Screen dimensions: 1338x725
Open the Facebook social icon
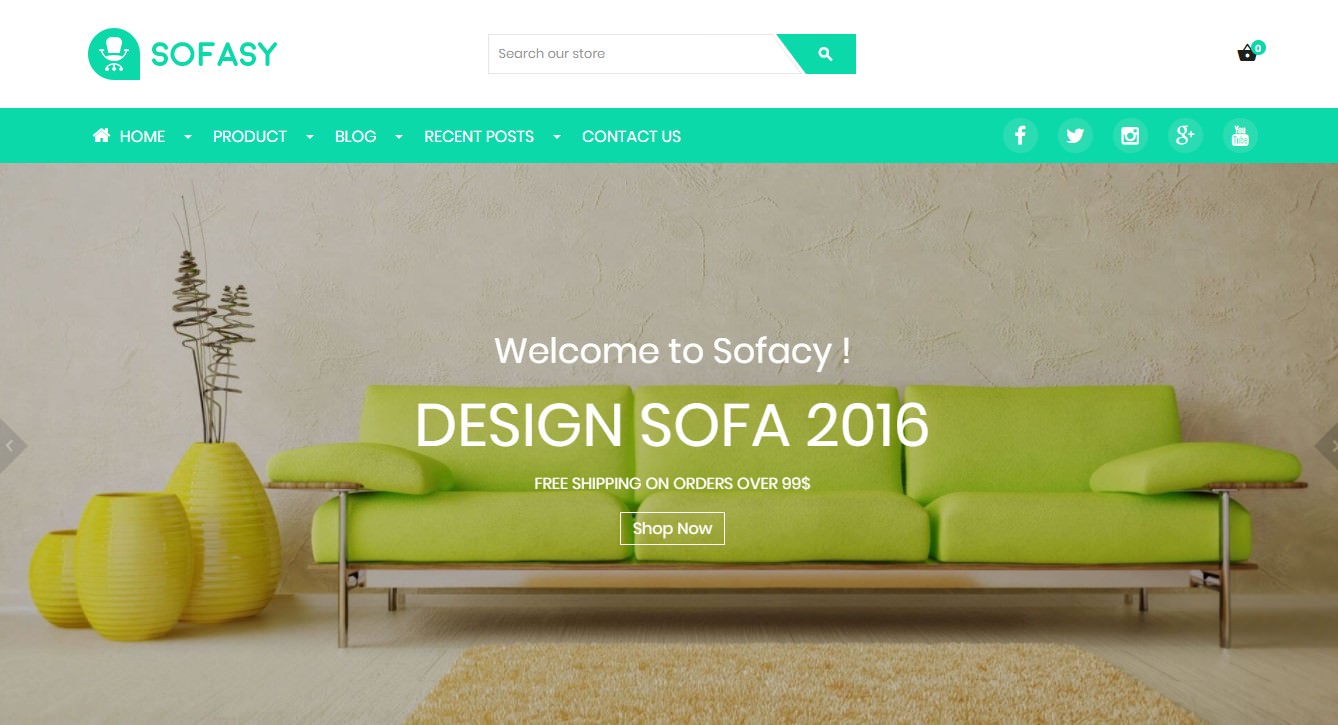click(x=1020, y=135)
